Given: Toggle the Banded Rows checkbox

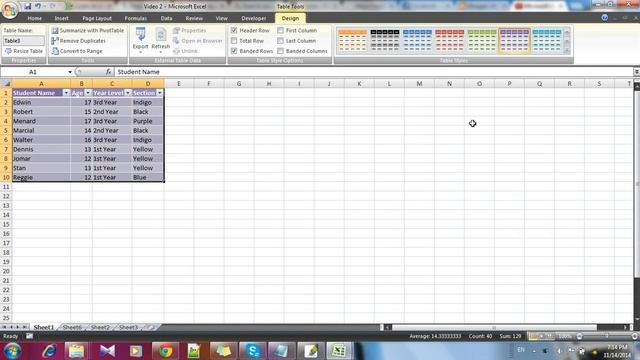Looking at the screenshot, I should tap(234, 51).
